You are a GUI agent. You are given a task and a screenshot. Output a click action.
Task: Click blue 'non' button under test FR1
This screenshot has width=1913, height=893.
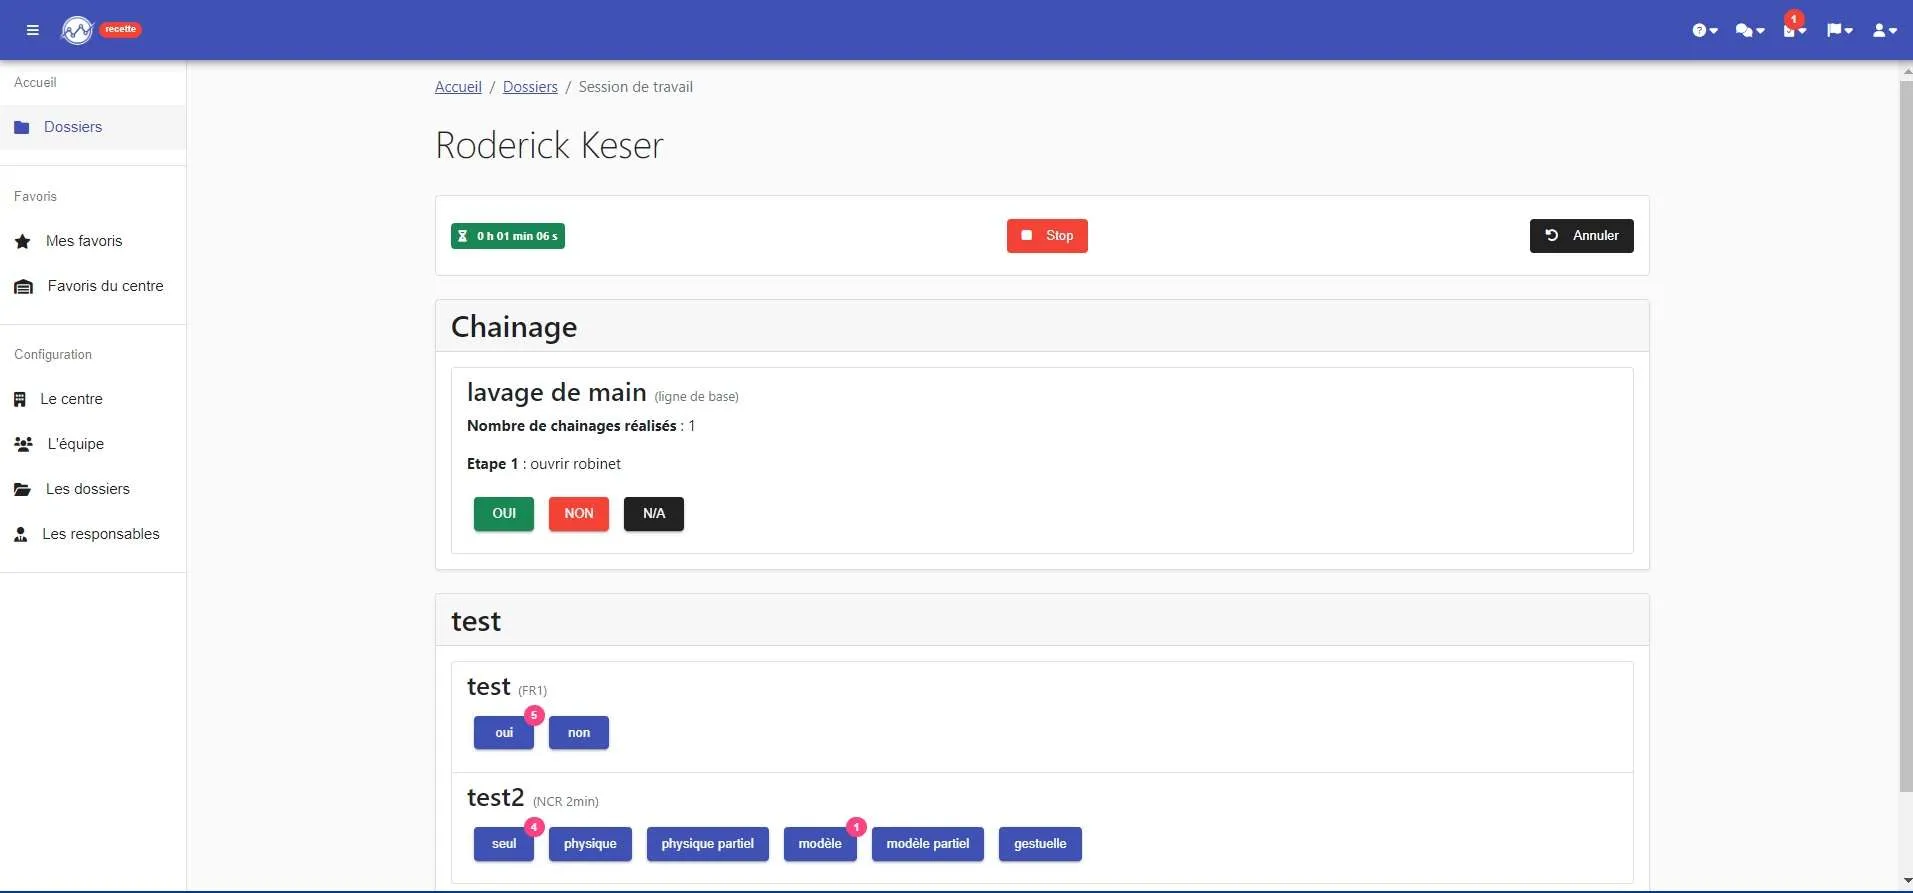click(x=579, y=733)
